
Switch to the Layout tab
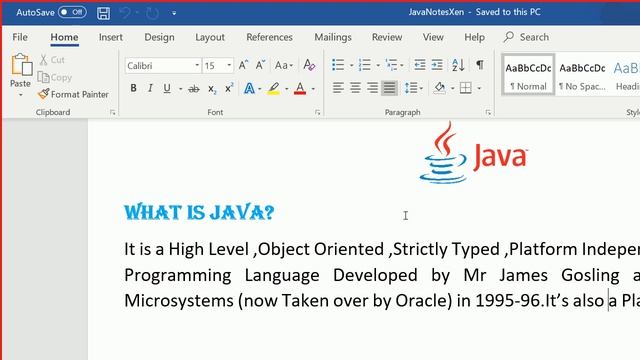point(210,37)
